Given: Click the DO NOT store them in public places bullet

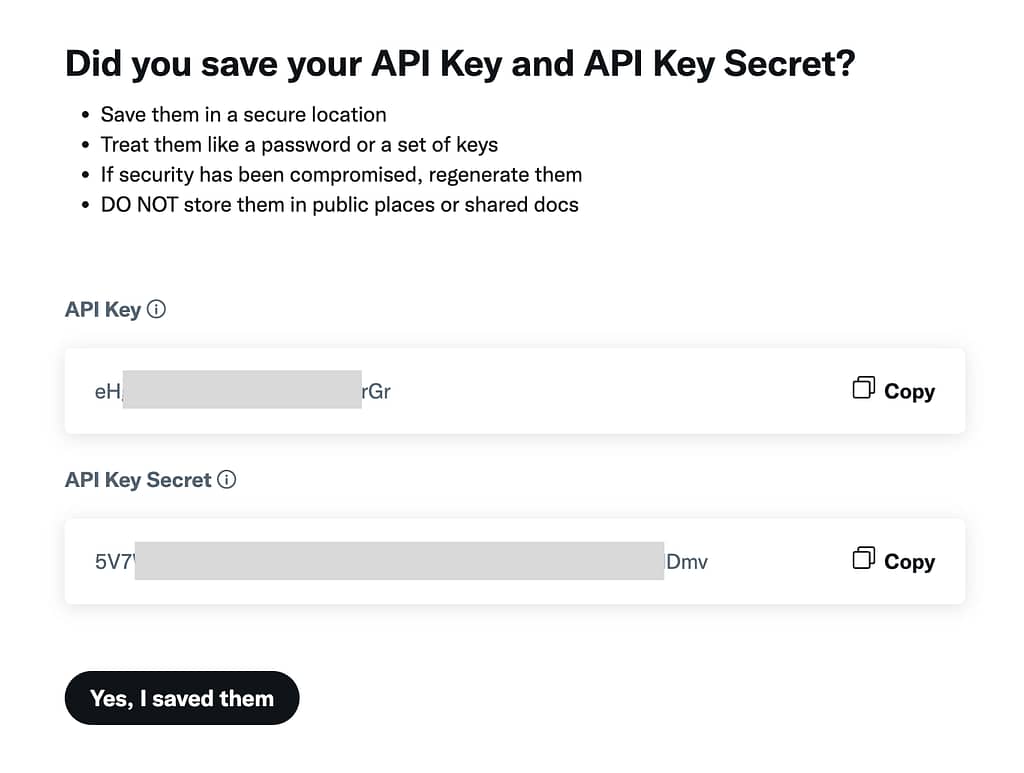Looking at the screenshot, I should [339, 205].
